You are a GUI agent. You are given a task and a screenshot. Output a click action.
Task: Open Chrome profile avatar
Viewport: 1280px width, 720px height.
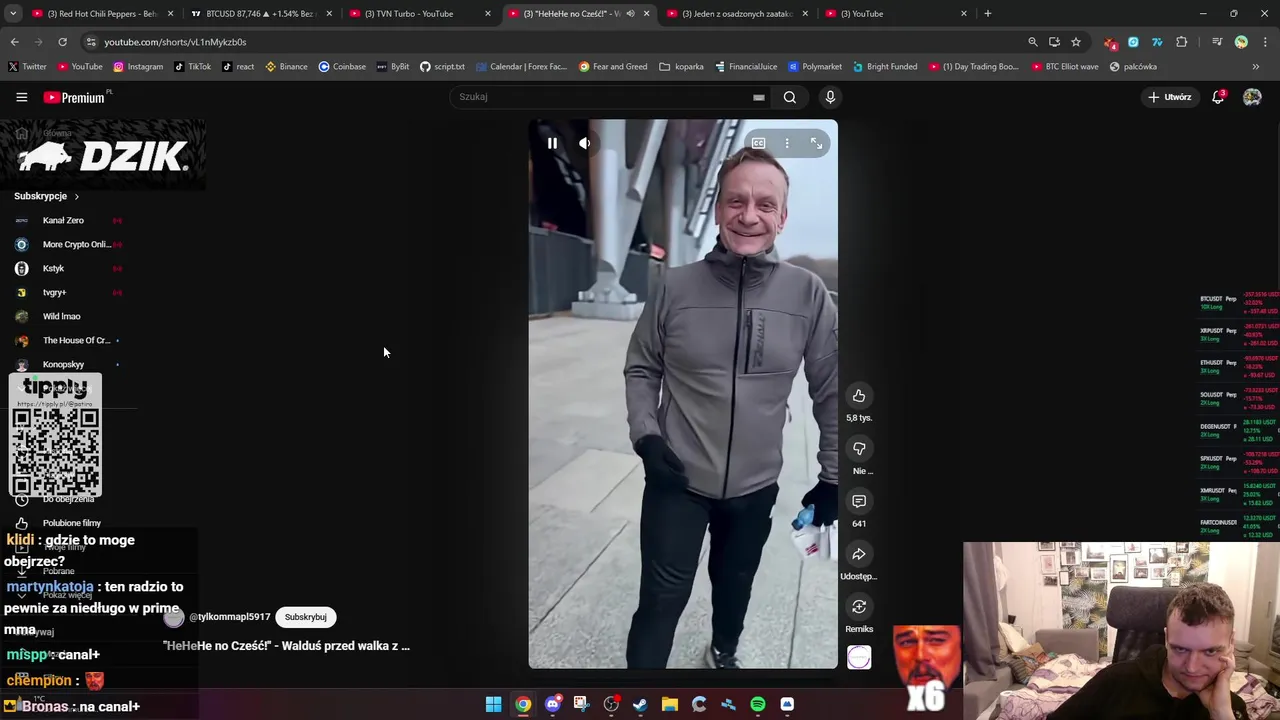[1241, 42]
